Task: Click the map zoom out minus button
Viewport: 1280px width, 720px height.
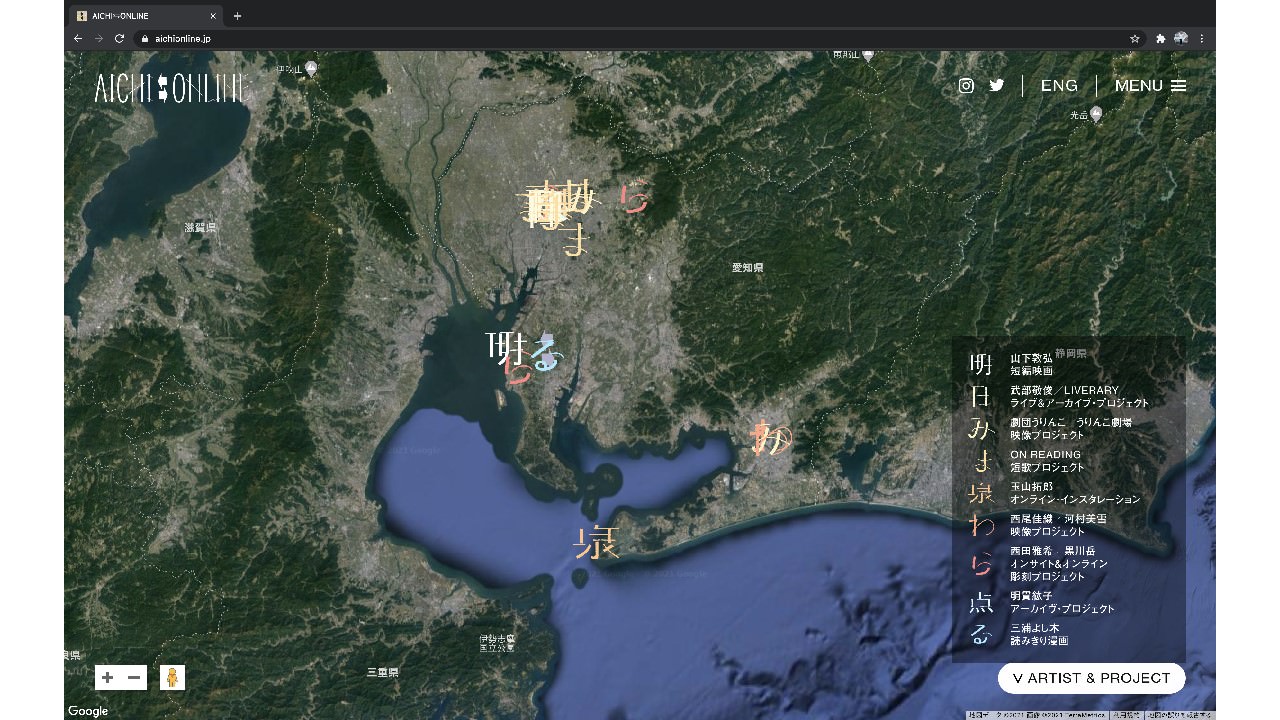Action: (x=134, y=678)
